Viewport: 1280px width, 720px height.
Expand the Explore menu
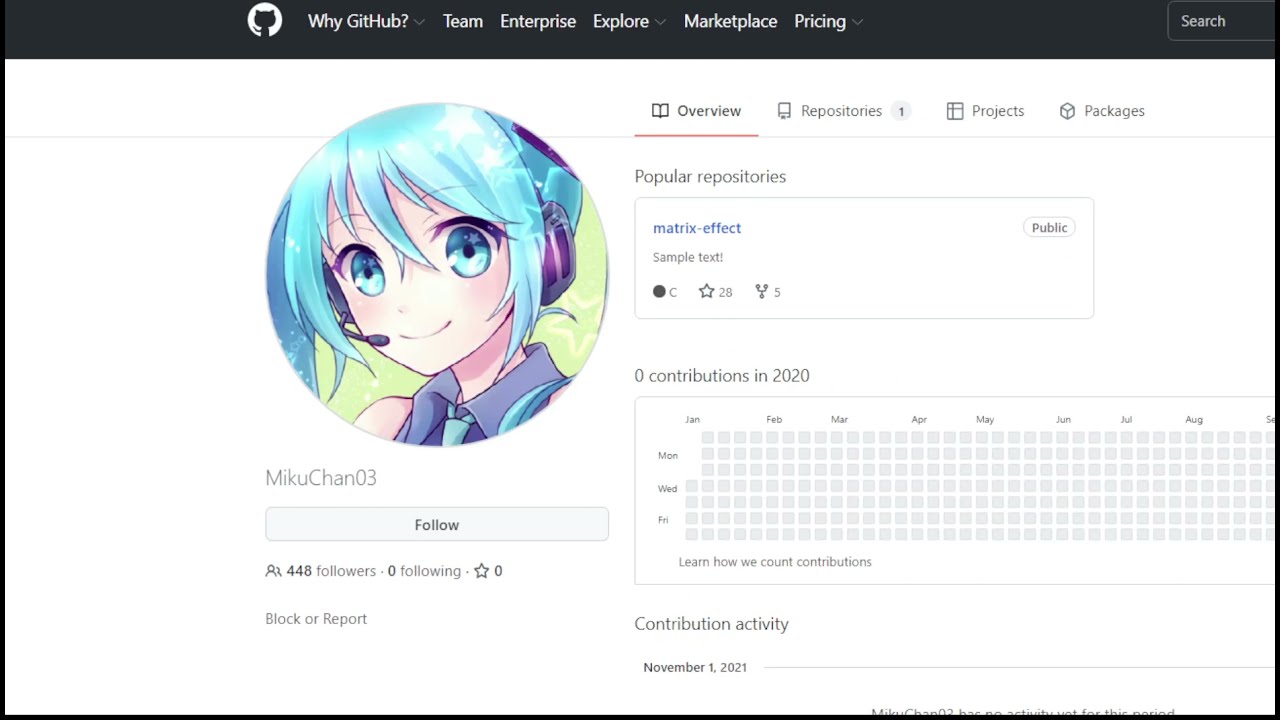click(629, 21)
